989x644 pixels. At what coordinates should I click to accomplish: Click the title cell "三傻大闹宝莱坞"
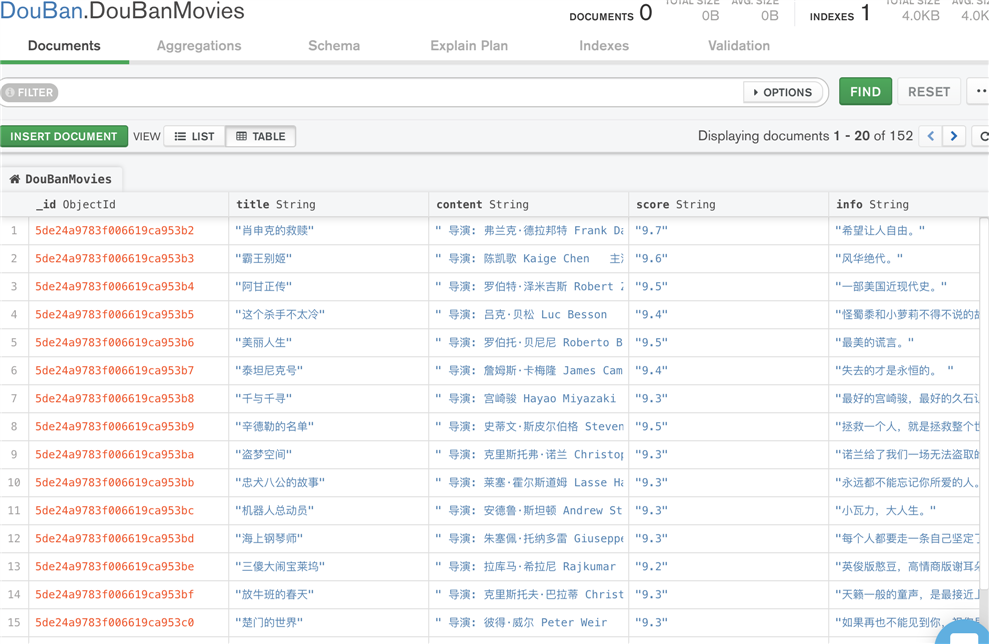click(x=328, y=566)
